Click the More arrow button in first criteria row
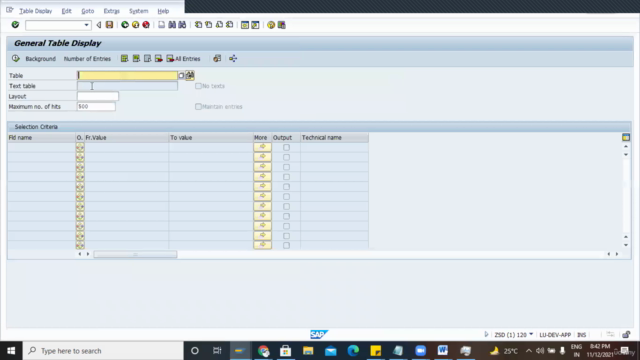Screen dimensions: 640x360 tap(262, 147)
